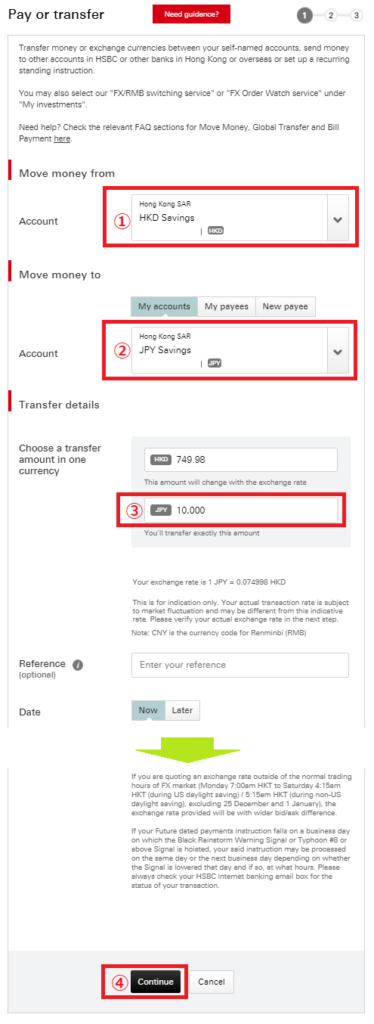This screenshot has height=1024, width=374.
Task: Click step 3 progress circle
Action: (356, 15)
